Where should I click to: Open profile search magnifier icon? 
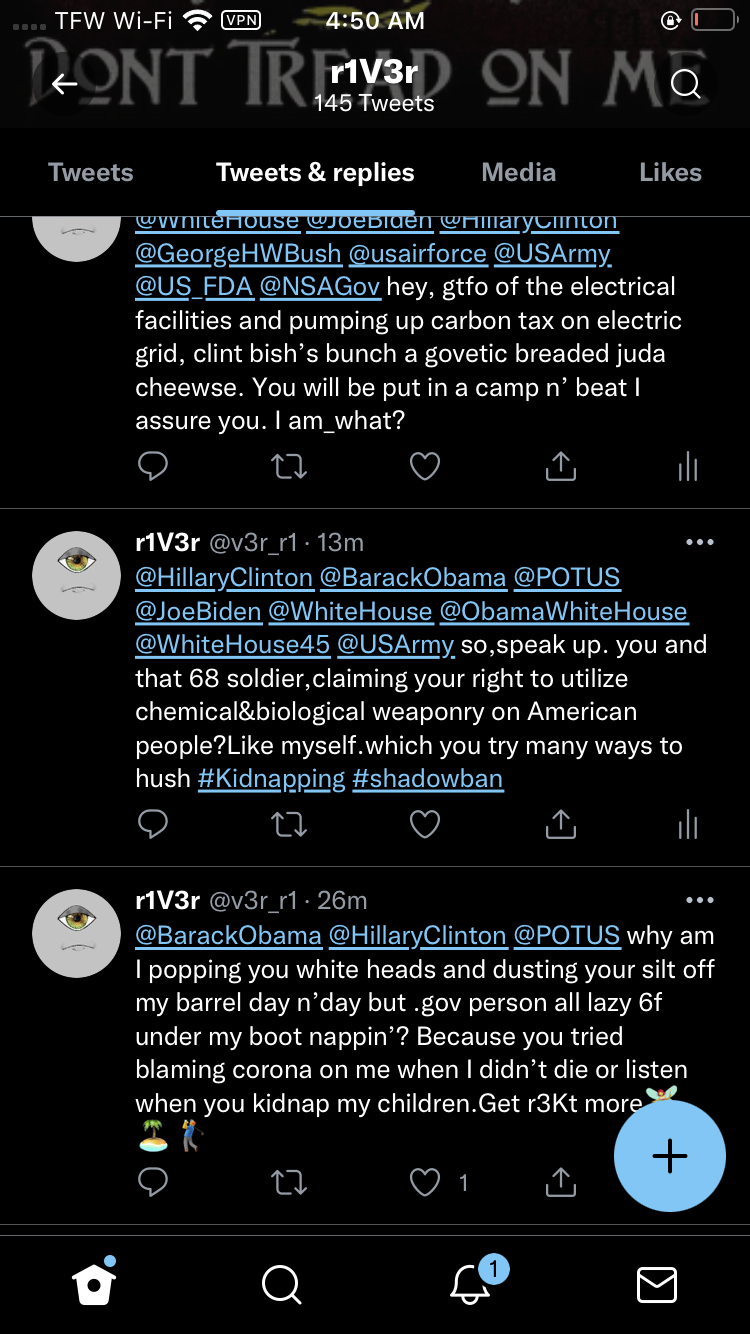(x=685, y=85)
